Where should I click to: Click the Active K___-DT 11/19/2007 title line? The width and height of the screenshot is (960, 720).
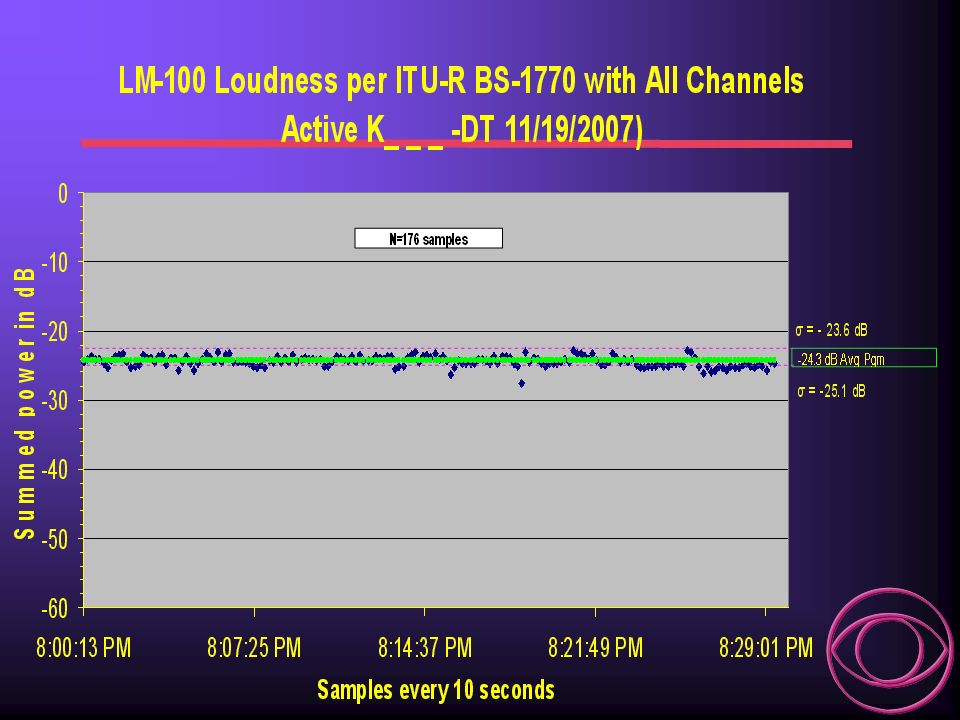[x=462, y=130]
